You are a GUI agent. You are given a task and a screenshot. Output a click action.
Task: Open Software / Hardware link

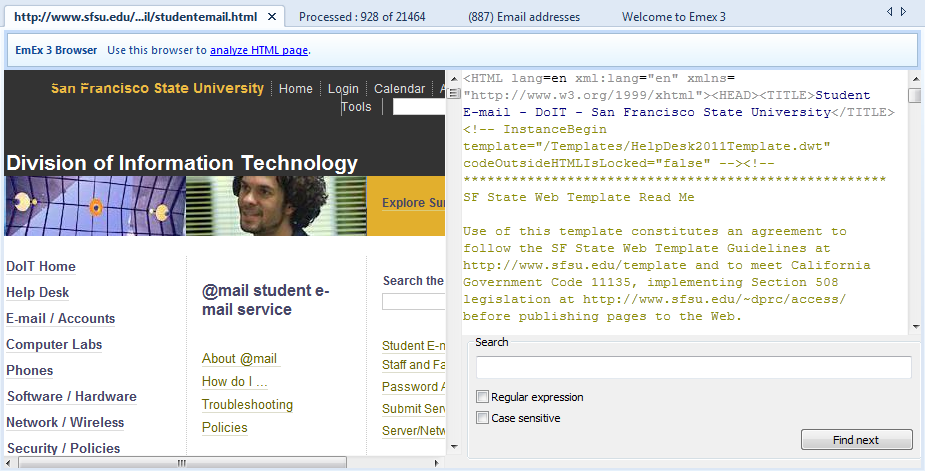point(71,396)
